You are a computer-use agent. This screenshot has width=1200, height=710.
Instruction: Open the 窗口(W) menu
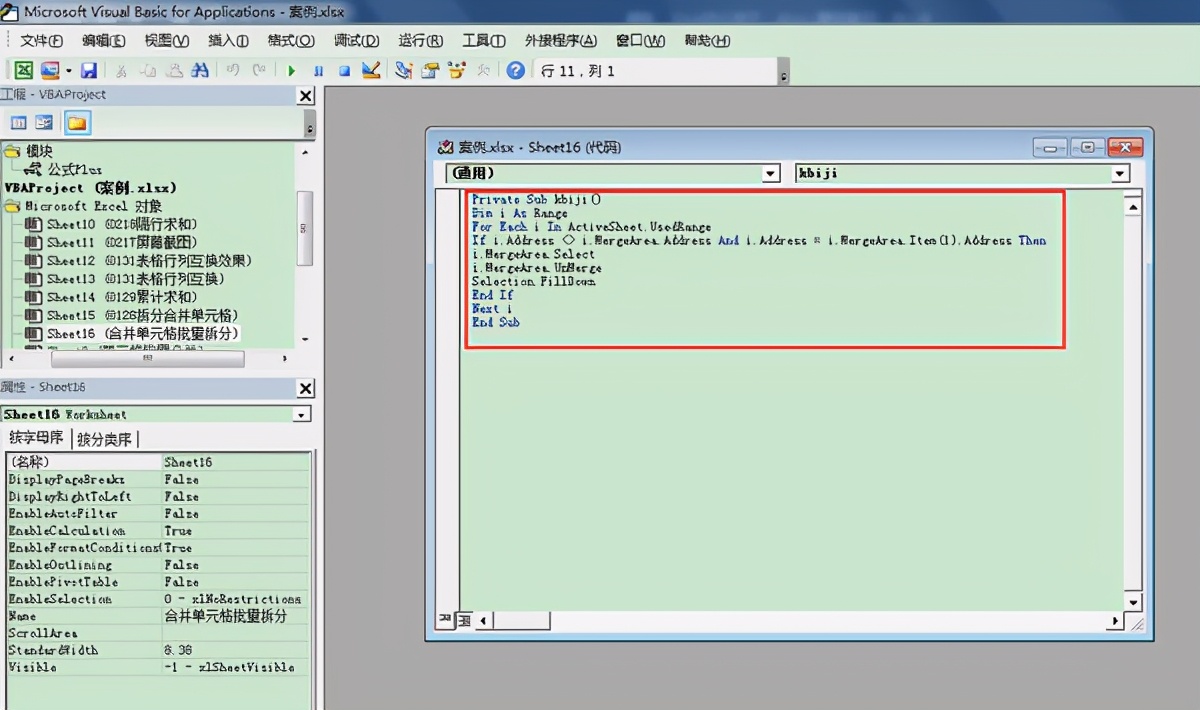(x=641, y=41)
